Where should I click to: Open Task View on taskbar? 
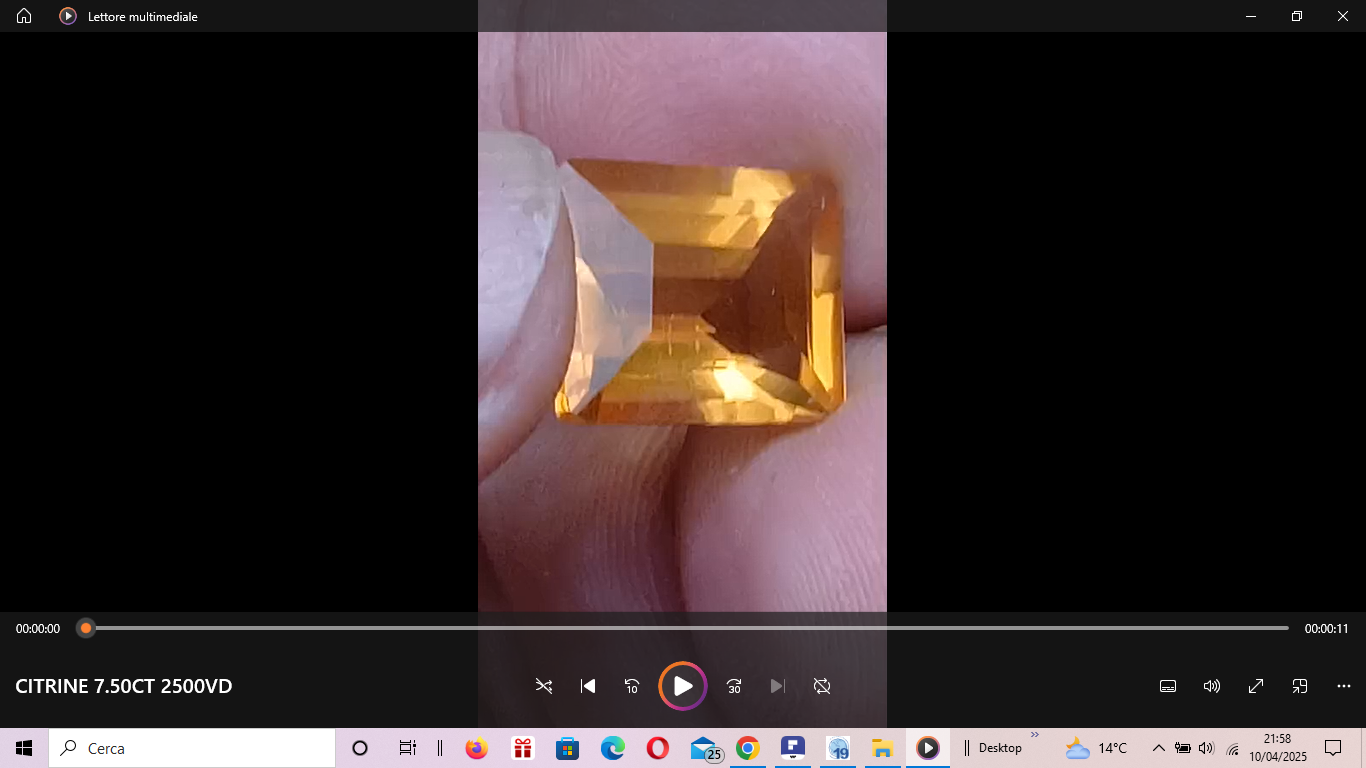tap(407, 748)
